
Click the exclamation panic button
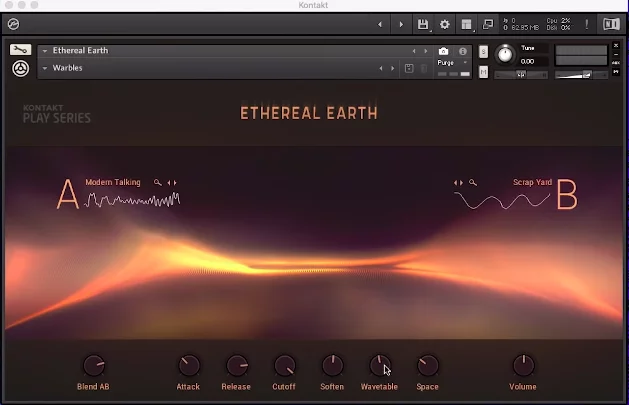586,24
